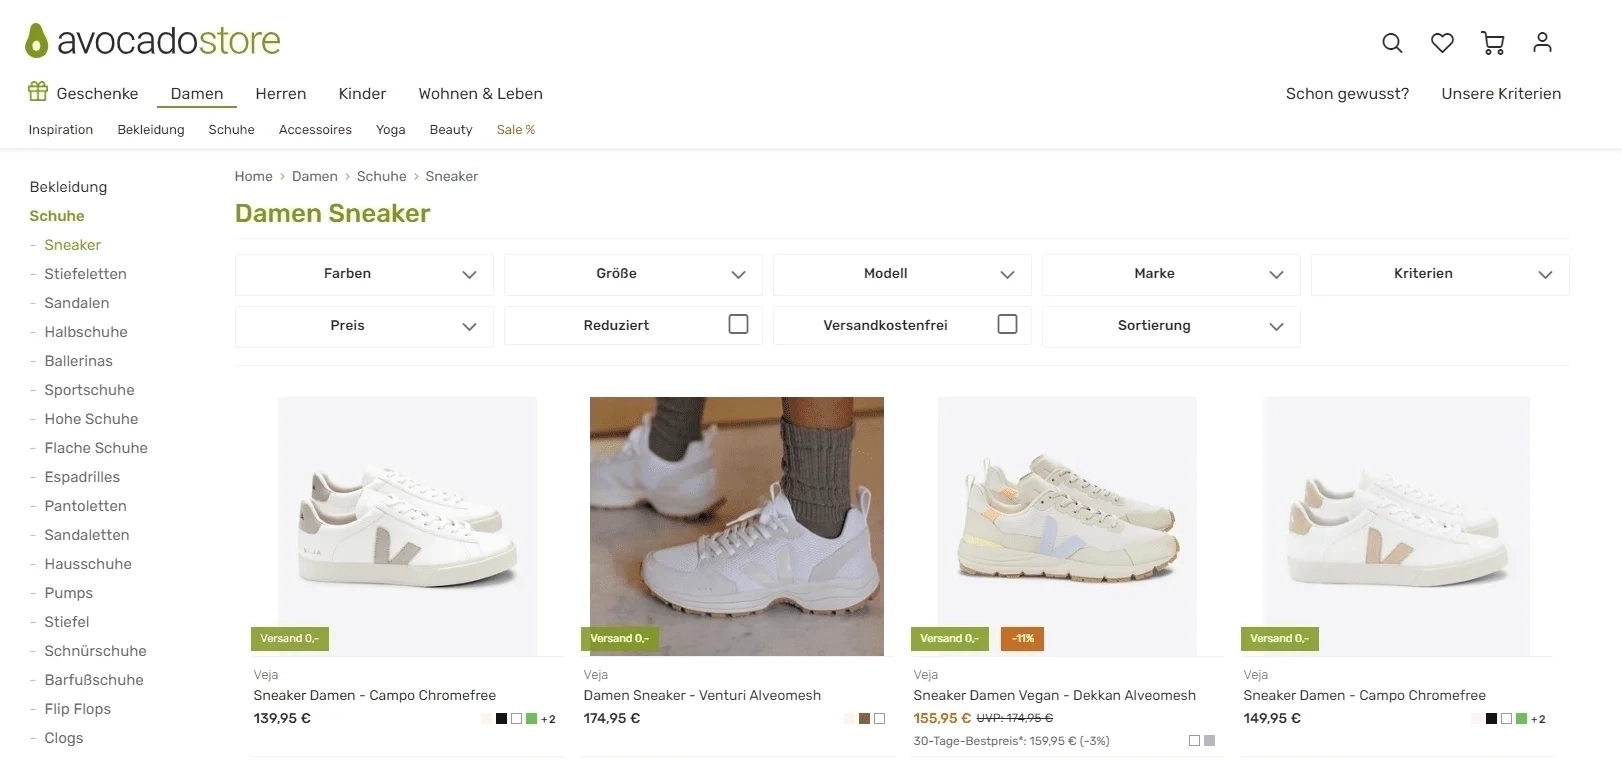Open the 149,95 € Campo Chromefree sneaker image
This screenshot has width=1622, height=760.
tap(1397, 526)
